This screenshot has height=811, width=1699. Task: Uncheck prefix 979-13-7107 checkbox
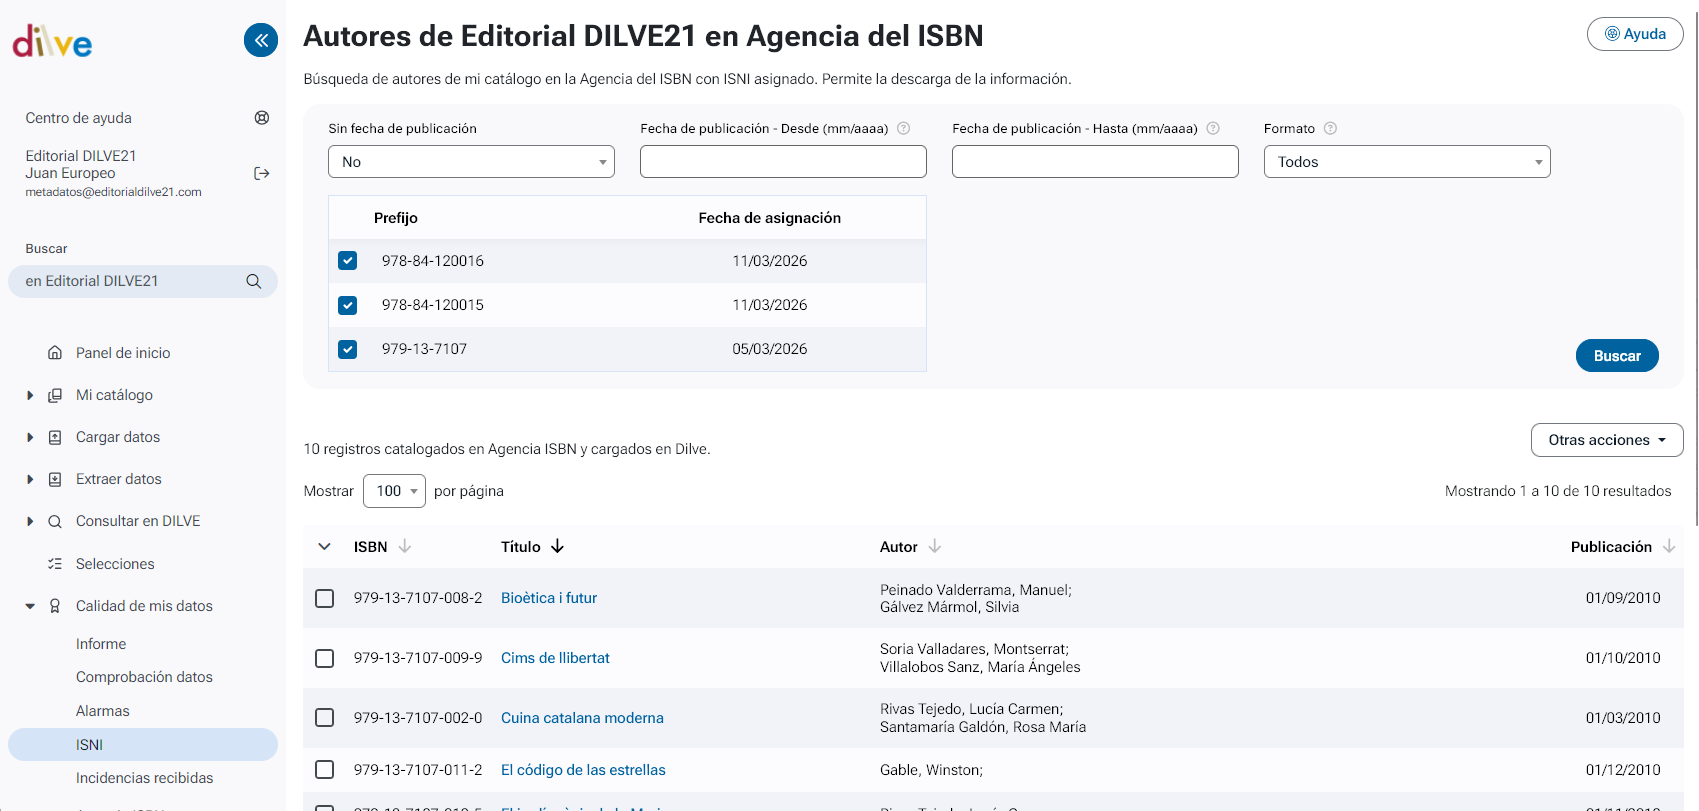[x=348, y=349]
